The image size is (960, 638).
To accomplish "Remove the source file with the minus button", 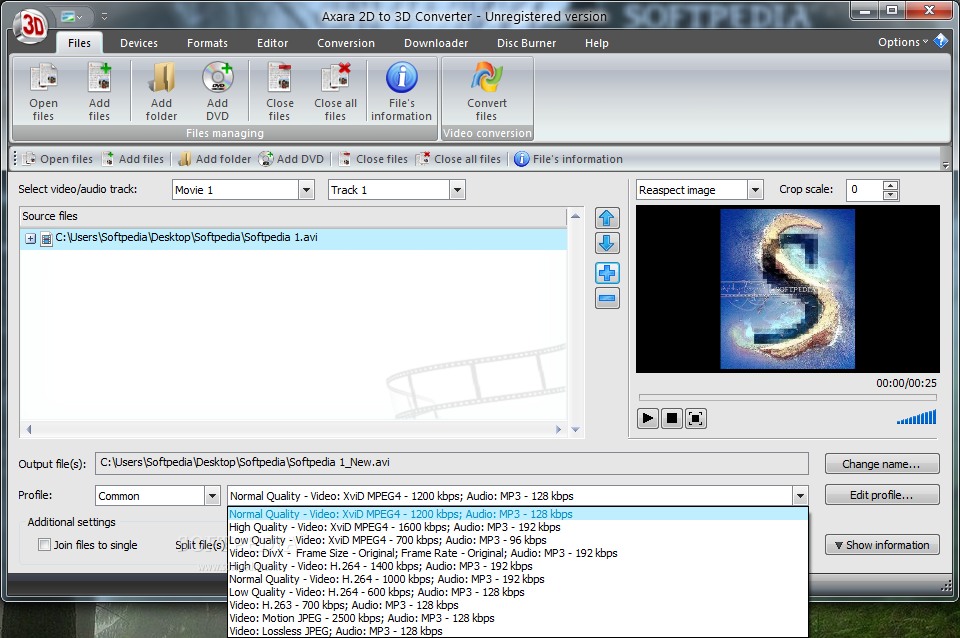I will pyautogui.click(x=607, y=298).
